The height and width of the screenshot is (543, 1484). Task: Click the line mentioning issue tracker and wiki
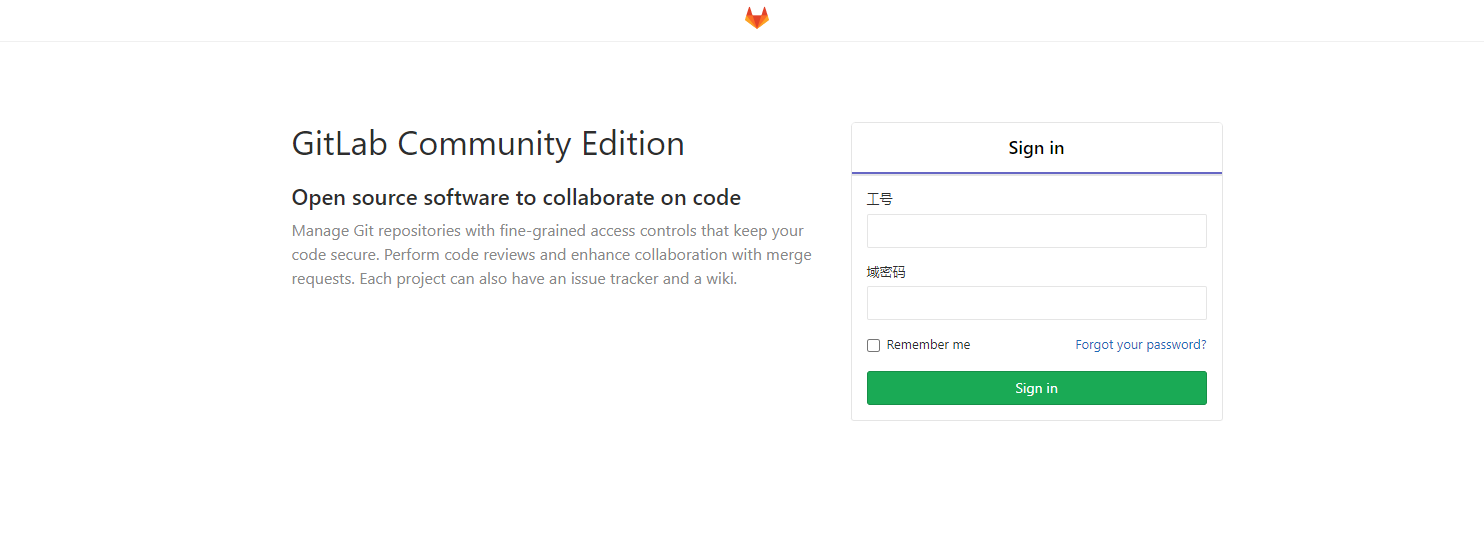click(x=514, y=279)
